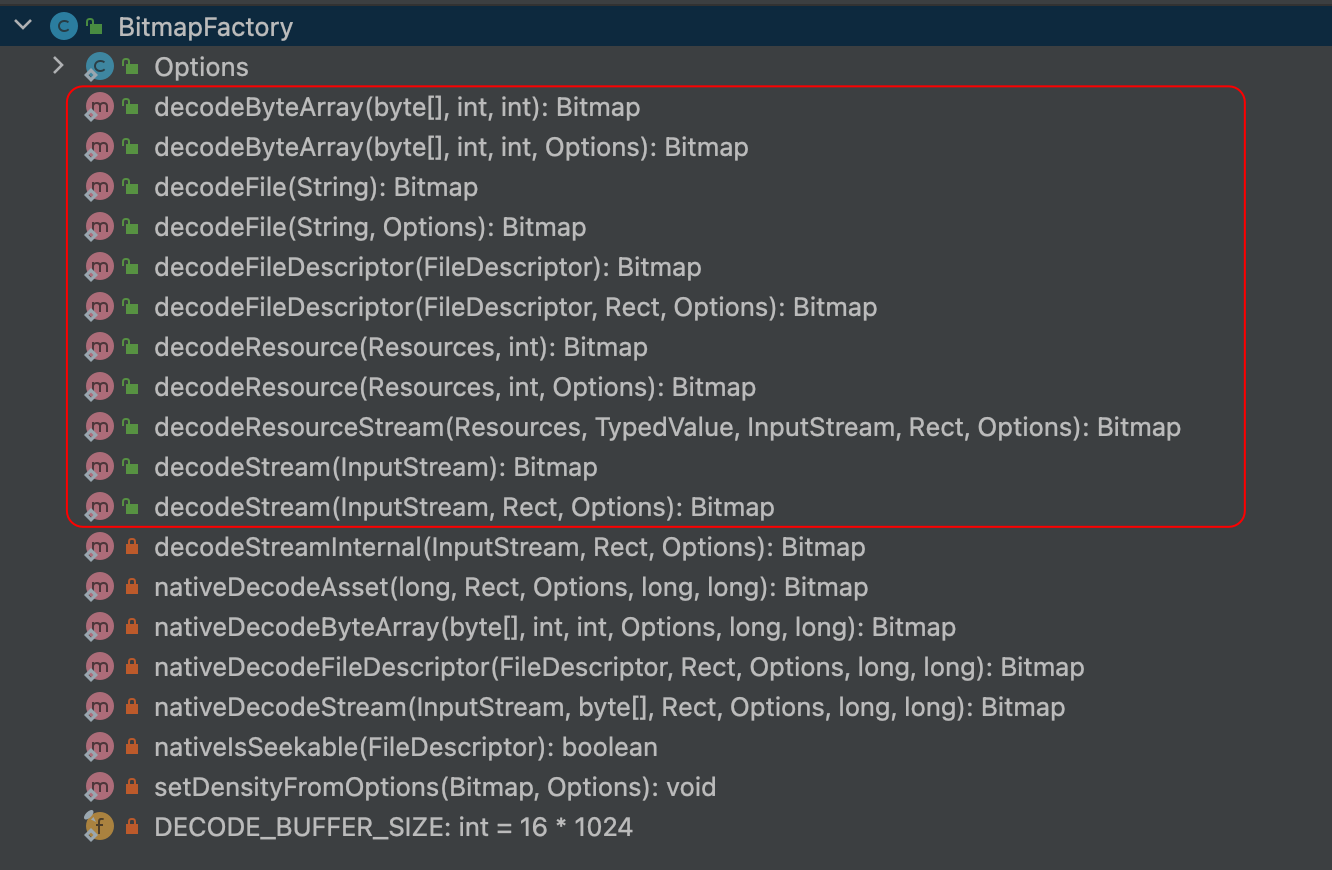Click the method icon beside decodeStreamInternal
This screenshot has width=1332, height=870.
coord(98,546)
